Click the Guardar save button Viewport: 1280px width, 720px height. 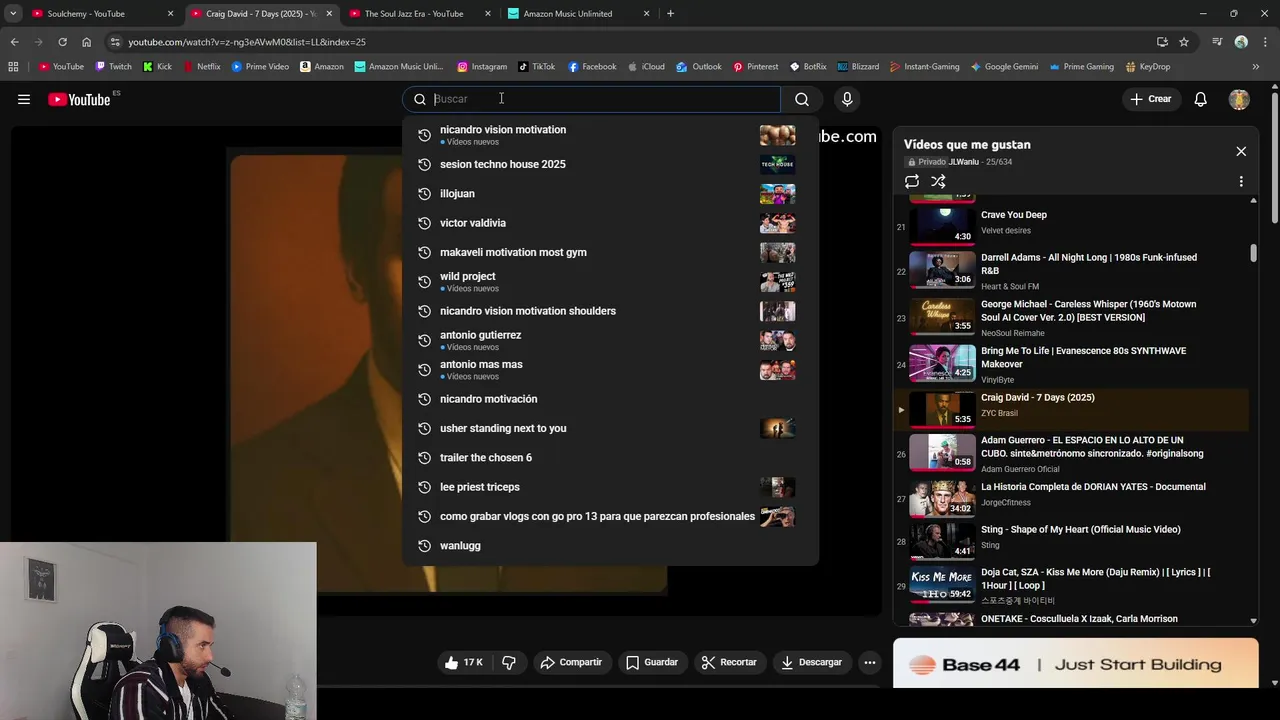(x=652, y=662)
